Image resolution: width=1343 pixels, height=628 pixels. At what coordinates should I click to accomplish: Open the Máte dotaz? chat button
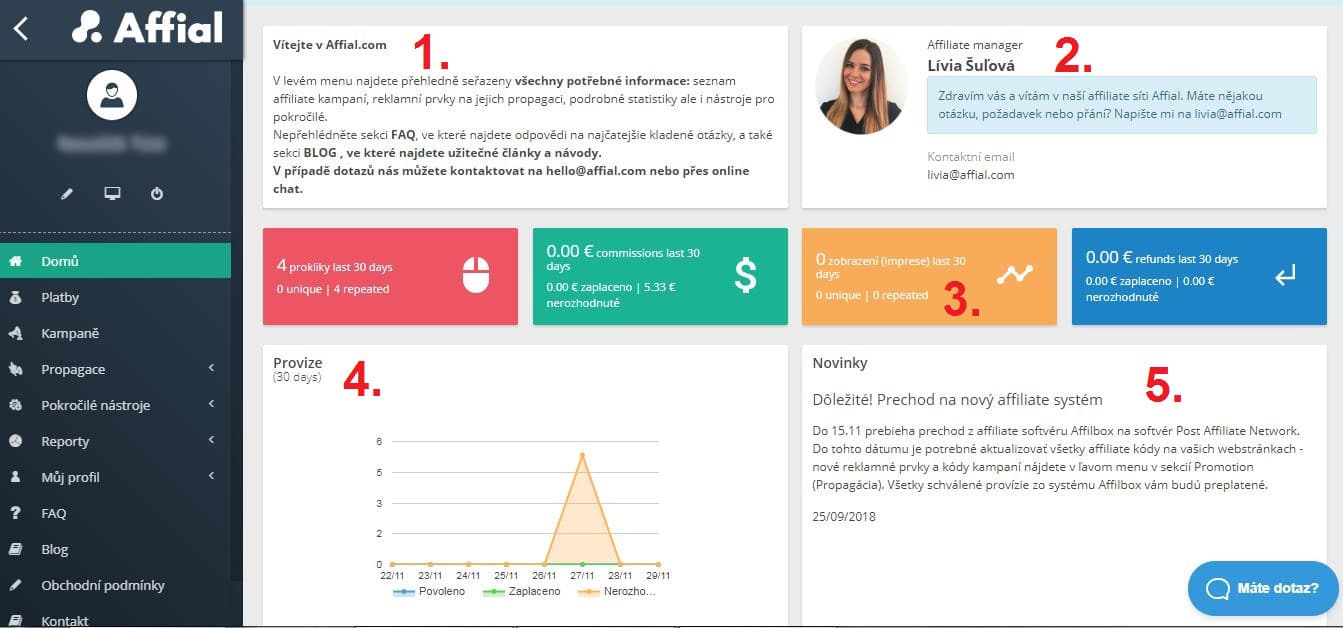[1262, 588]
